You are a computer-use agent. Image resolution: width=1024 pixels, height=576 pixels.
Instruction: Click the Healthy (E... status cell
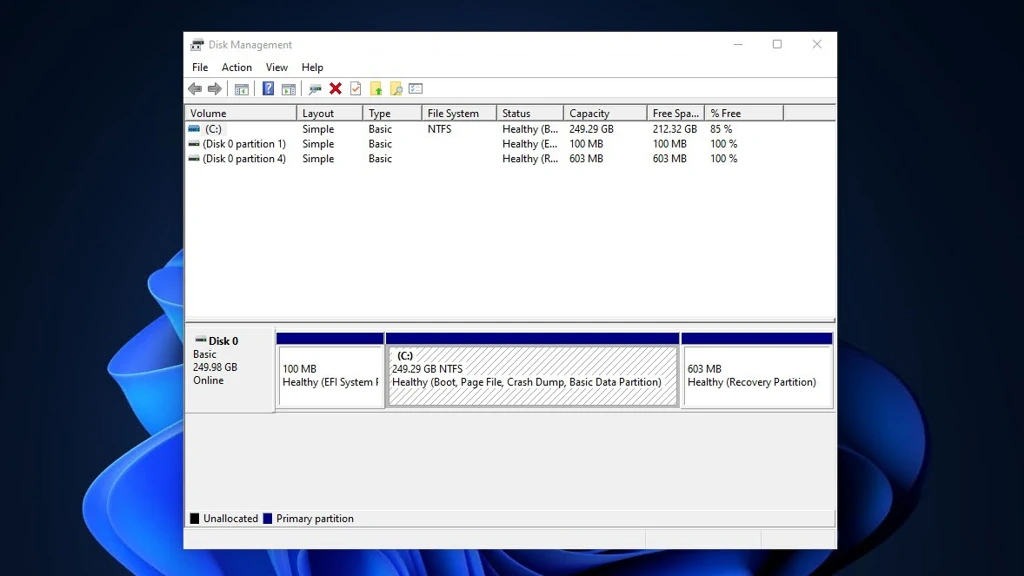point(530,144)
